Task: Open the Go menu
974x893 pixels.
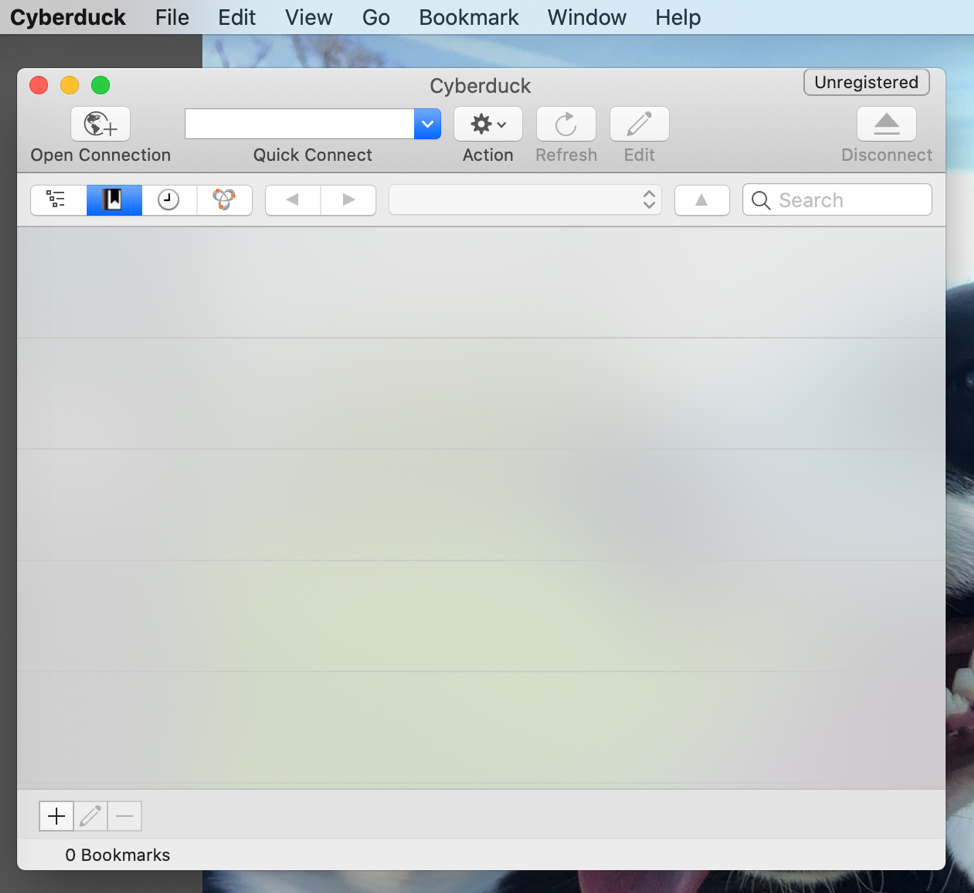Action: [376, 17]
